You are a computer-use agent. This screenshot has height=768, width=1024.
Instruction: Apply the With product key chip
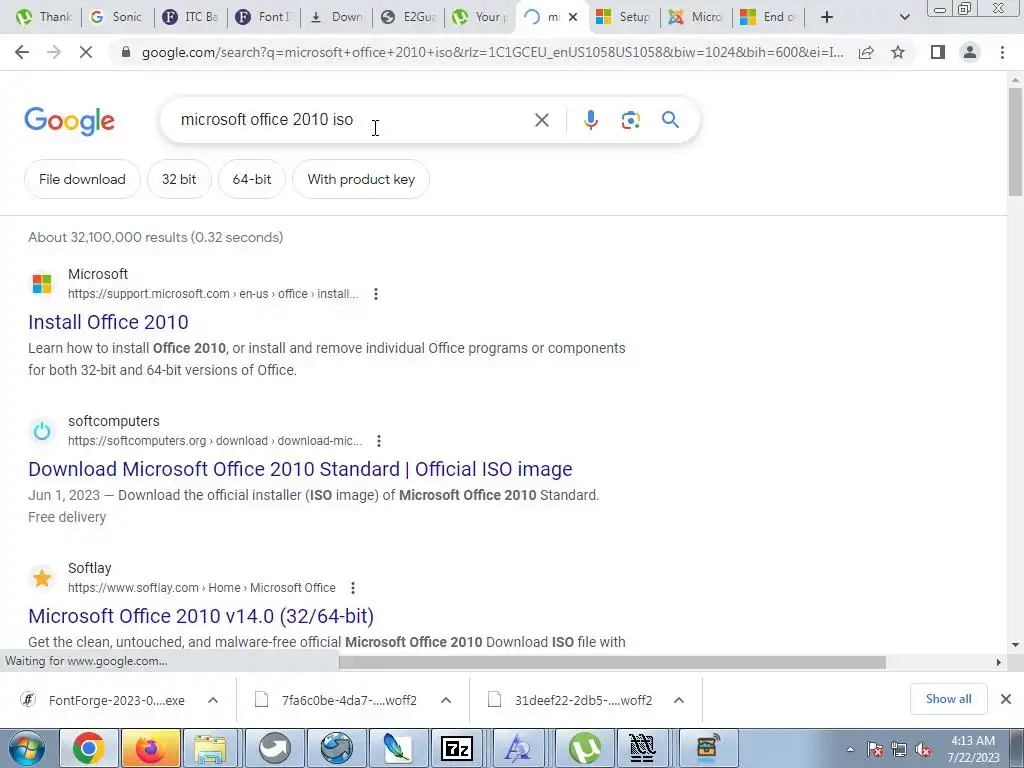pyautogui.click(x=361, y=179)
